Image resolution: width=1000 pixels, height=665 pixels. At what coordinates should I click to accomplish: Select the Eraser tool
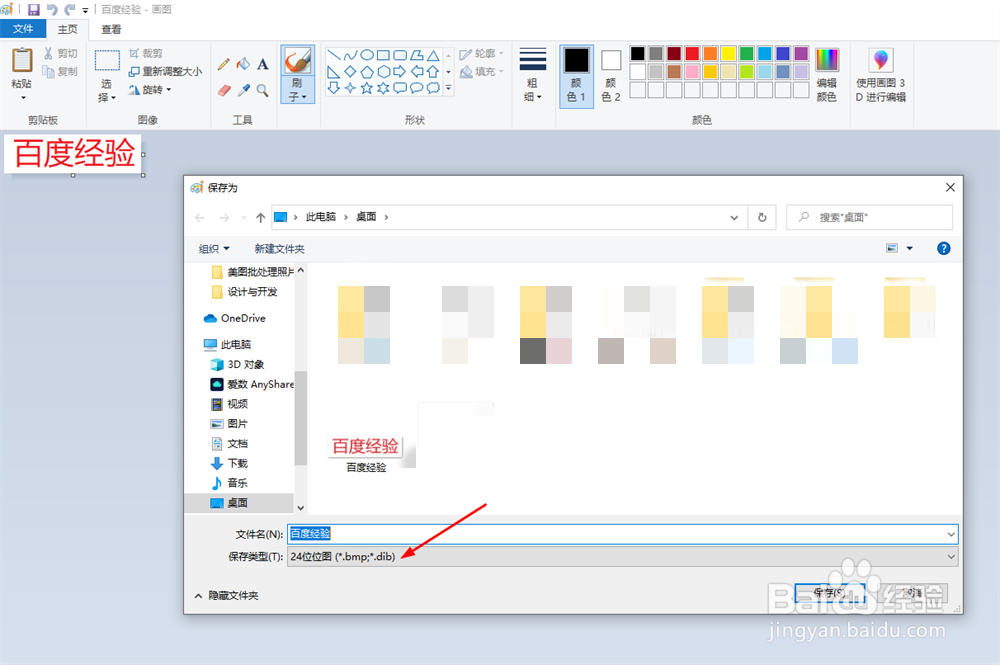click(224, 89)
